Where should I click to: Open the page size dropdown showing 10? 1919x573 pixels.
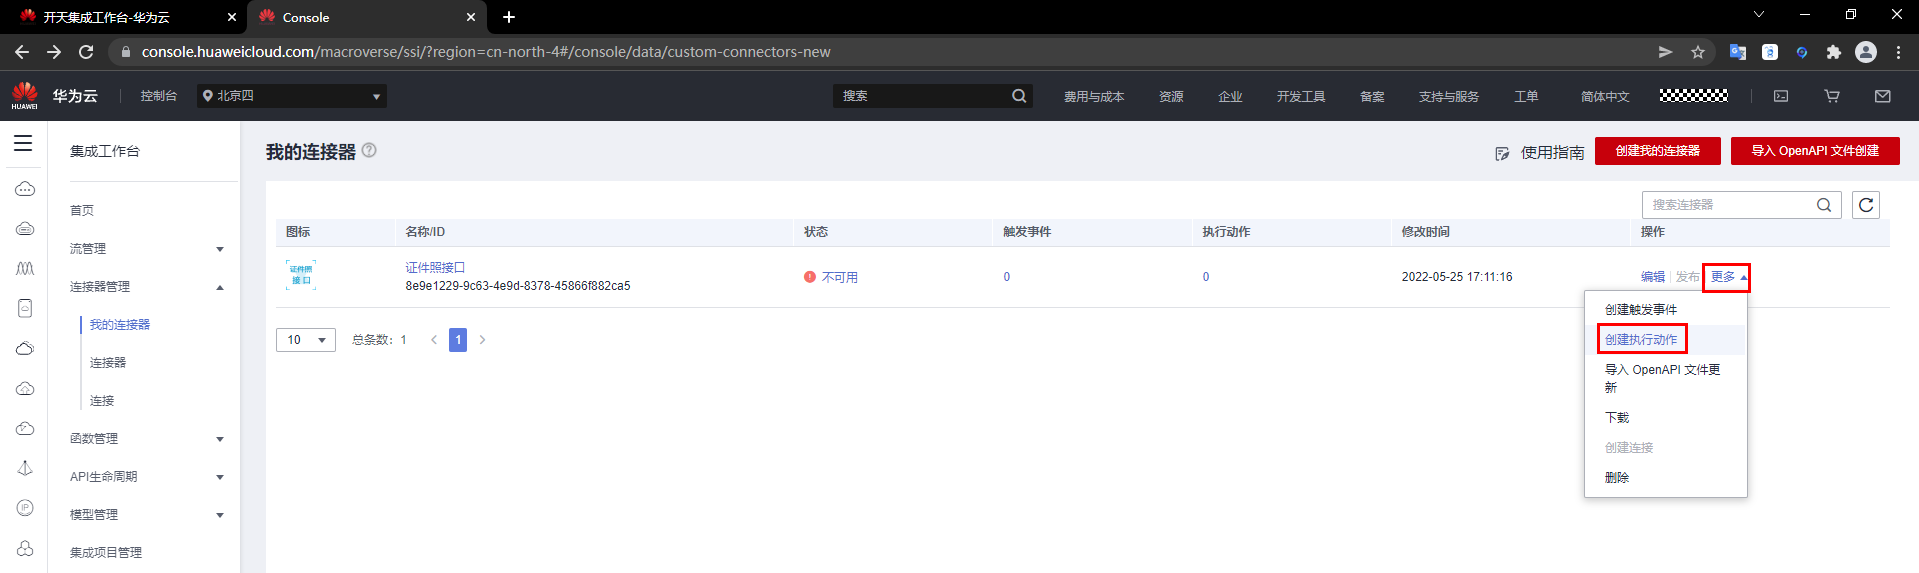pos(306,340)
